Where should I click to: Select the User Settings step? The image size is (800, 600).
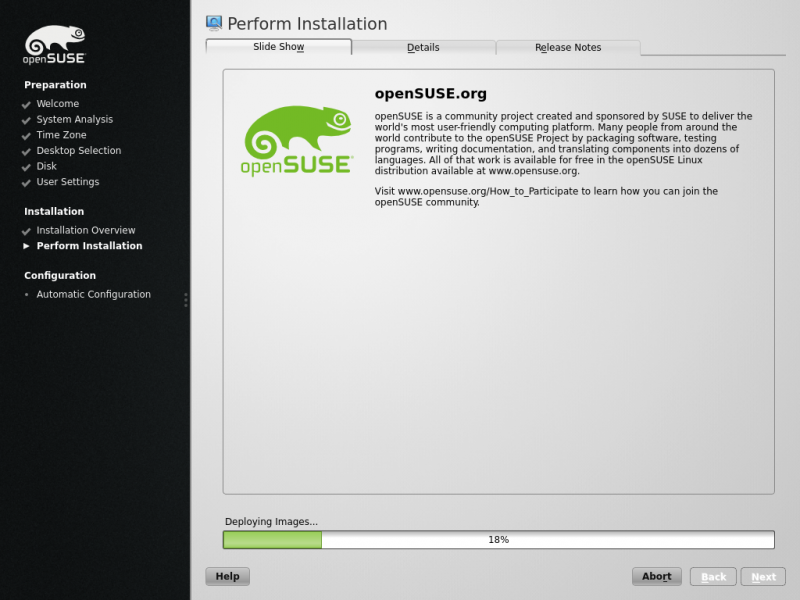tap(68, 182)
